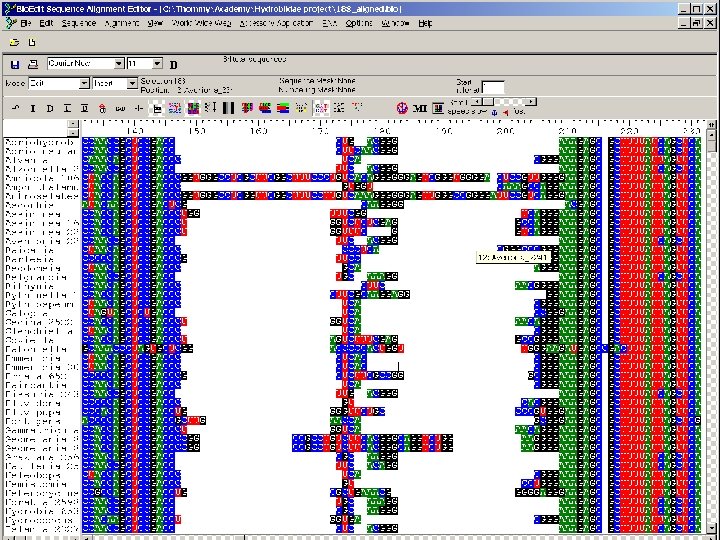This screenshot has height=540, width=720.
Task: Click the round pink circular icon
Action: click(x=402, y=108)
